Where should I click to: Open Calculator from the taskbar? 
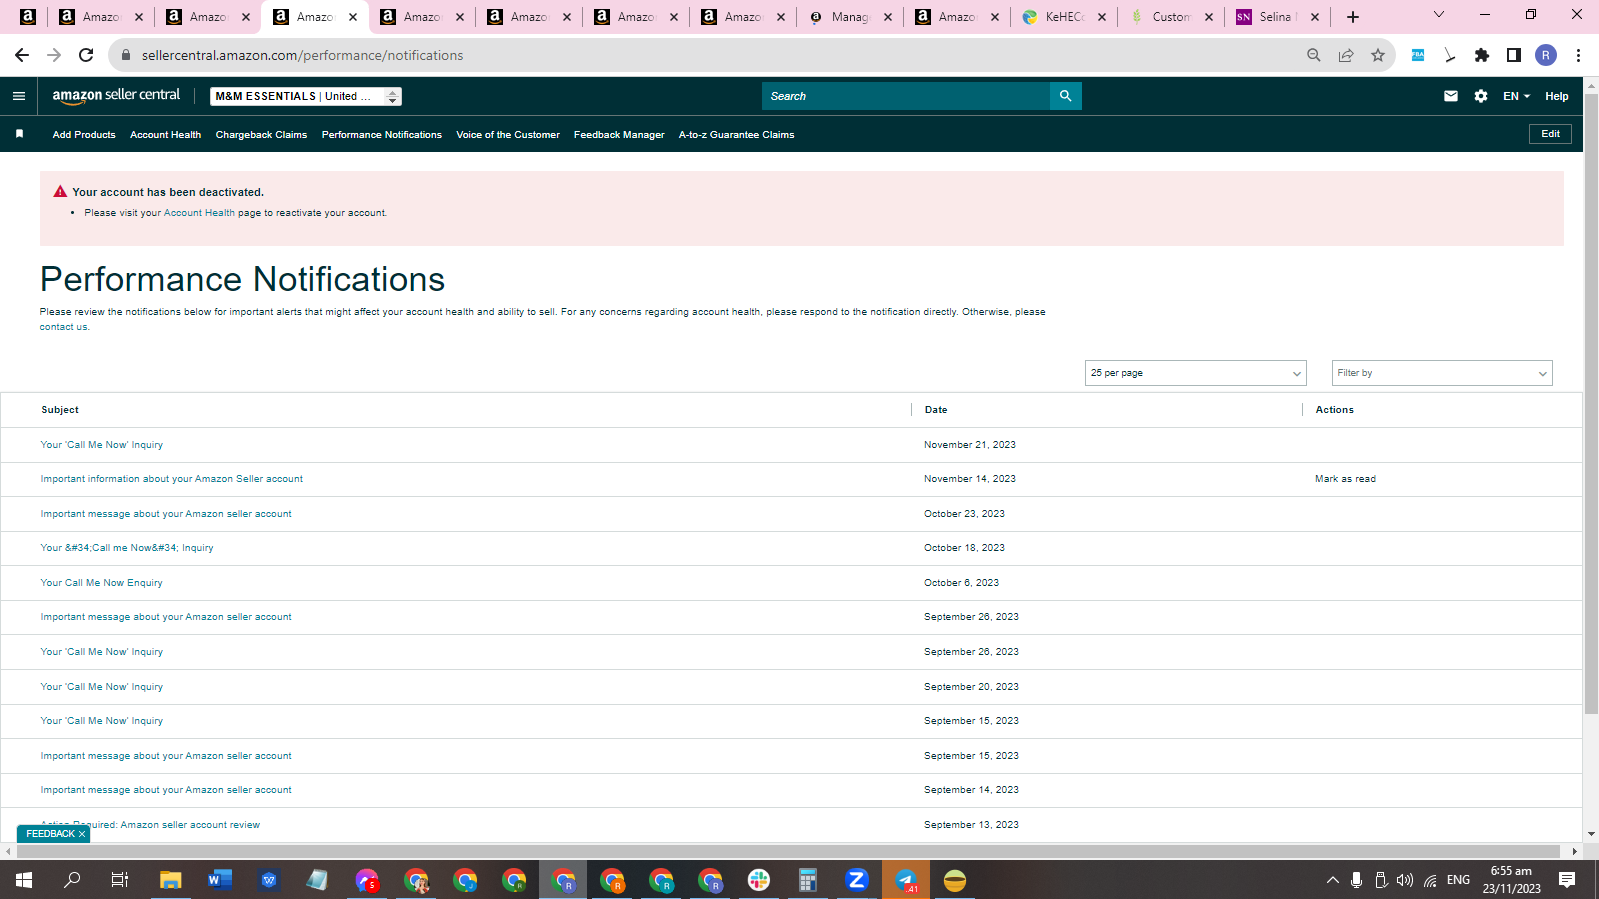click(x=808, y=880)
